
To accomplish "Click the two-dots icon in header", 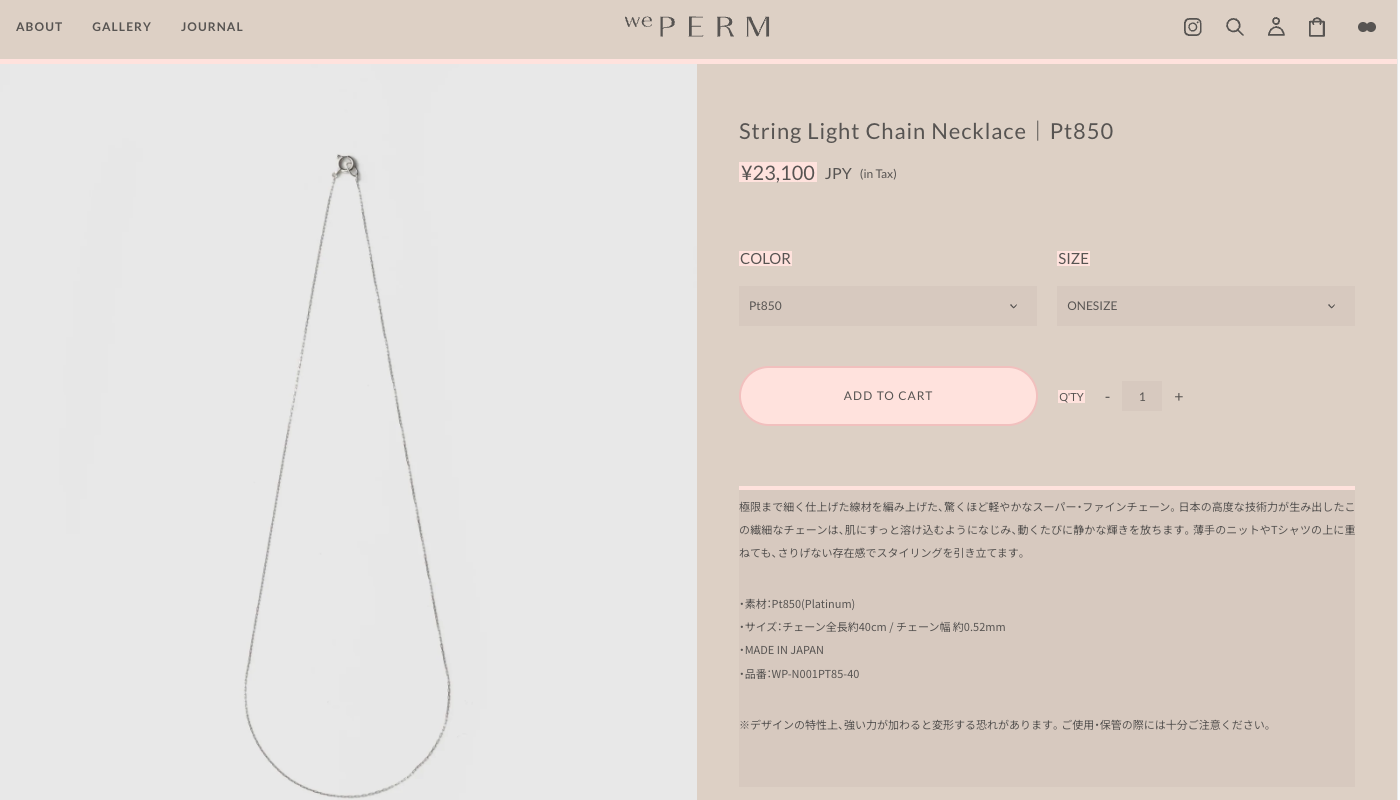I will [x=1366, y=27].
